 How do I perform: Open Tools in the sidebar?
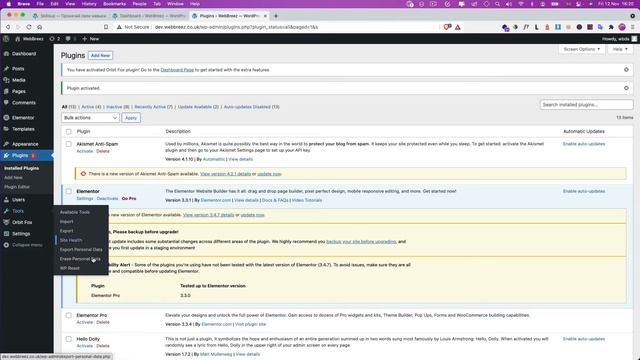18,211
